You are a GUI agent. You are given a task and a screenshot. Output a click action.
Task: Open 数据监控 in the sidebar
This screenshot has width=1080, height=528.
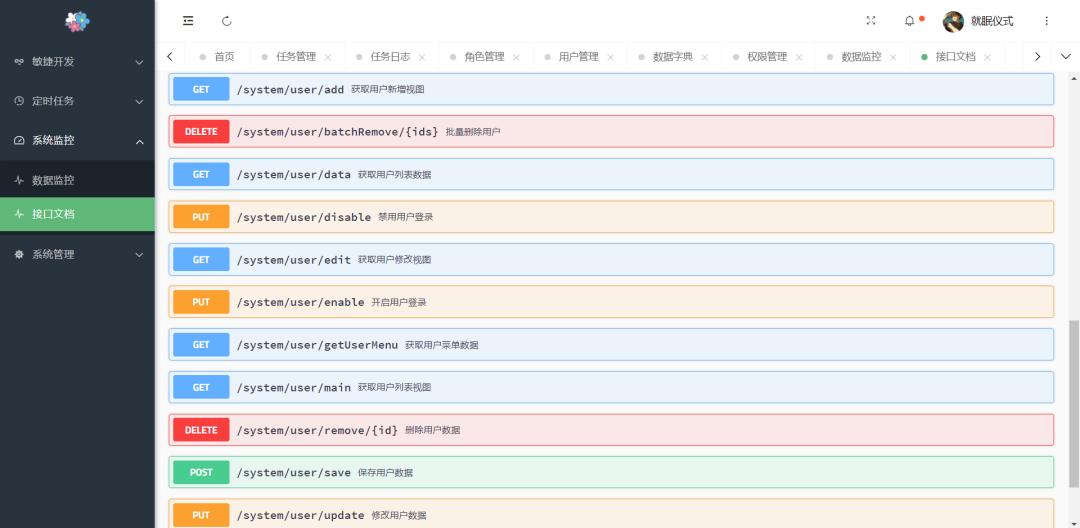coord(53,180)
